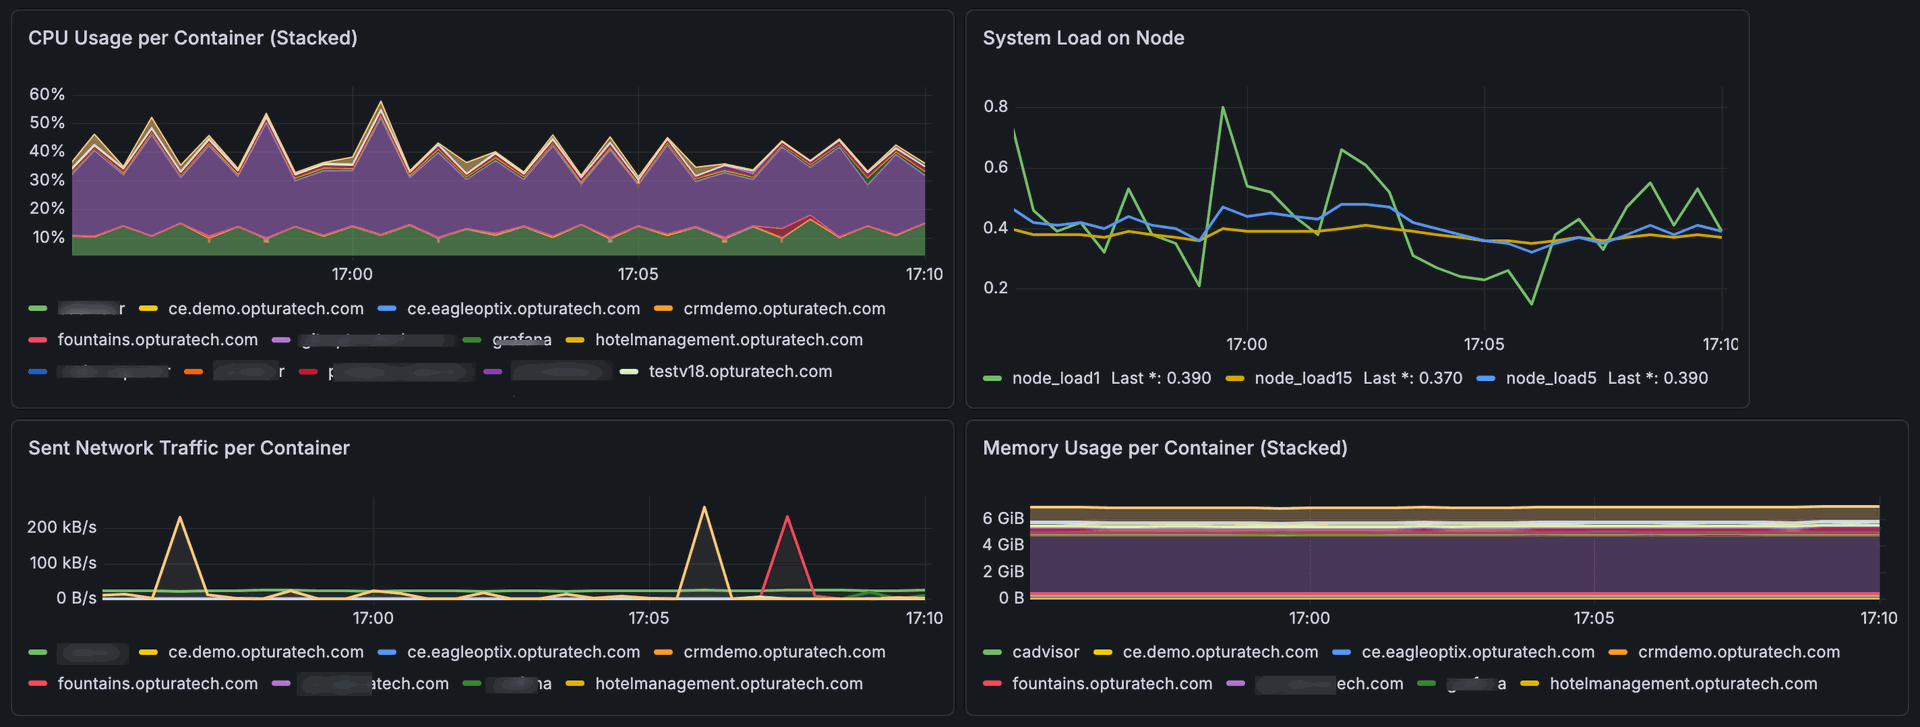Click yellow marker for ce.demo in Network legend

(148, 652)
